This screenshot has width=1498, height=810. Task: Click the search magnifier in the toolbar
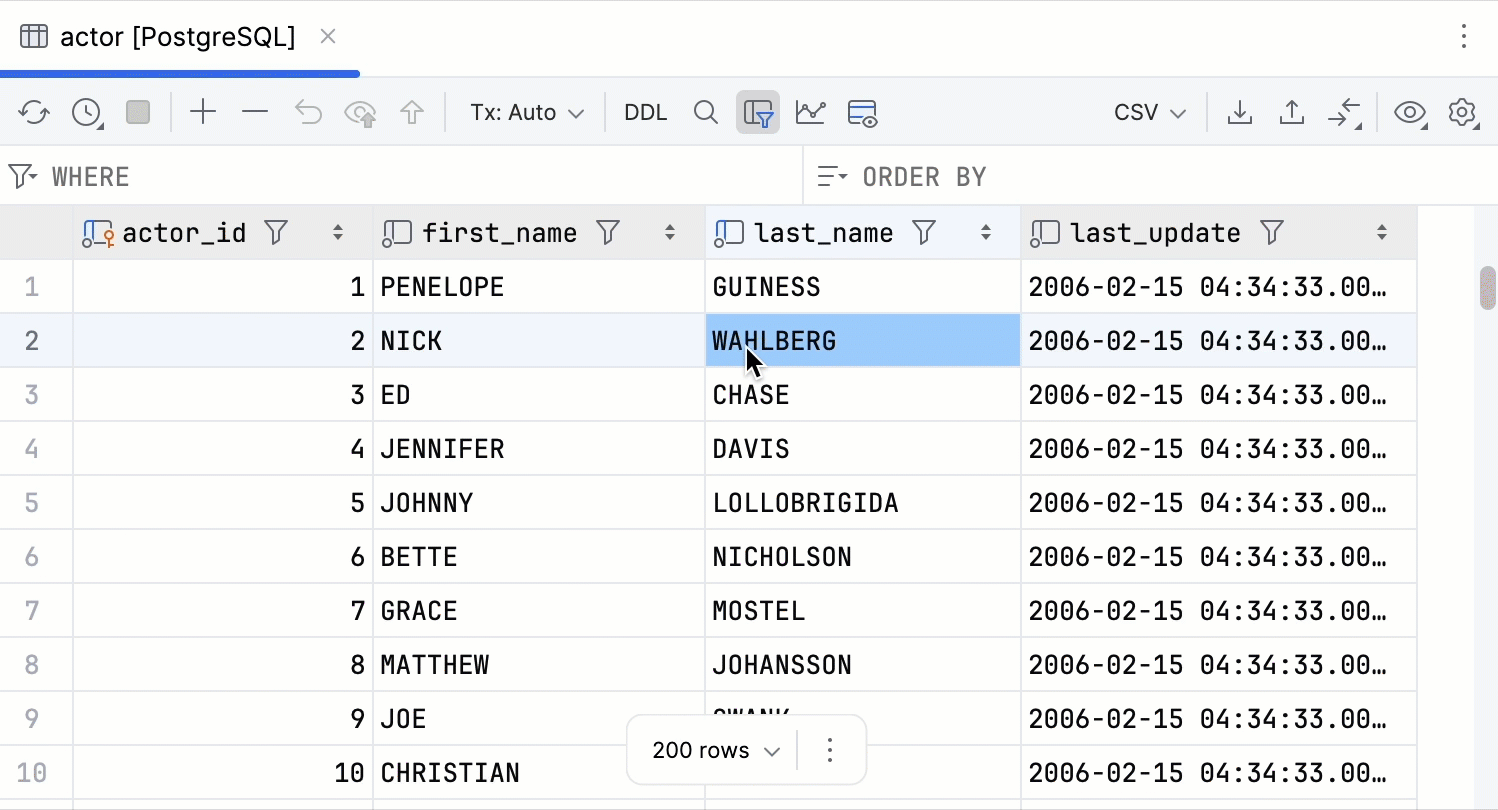(706, 112)
